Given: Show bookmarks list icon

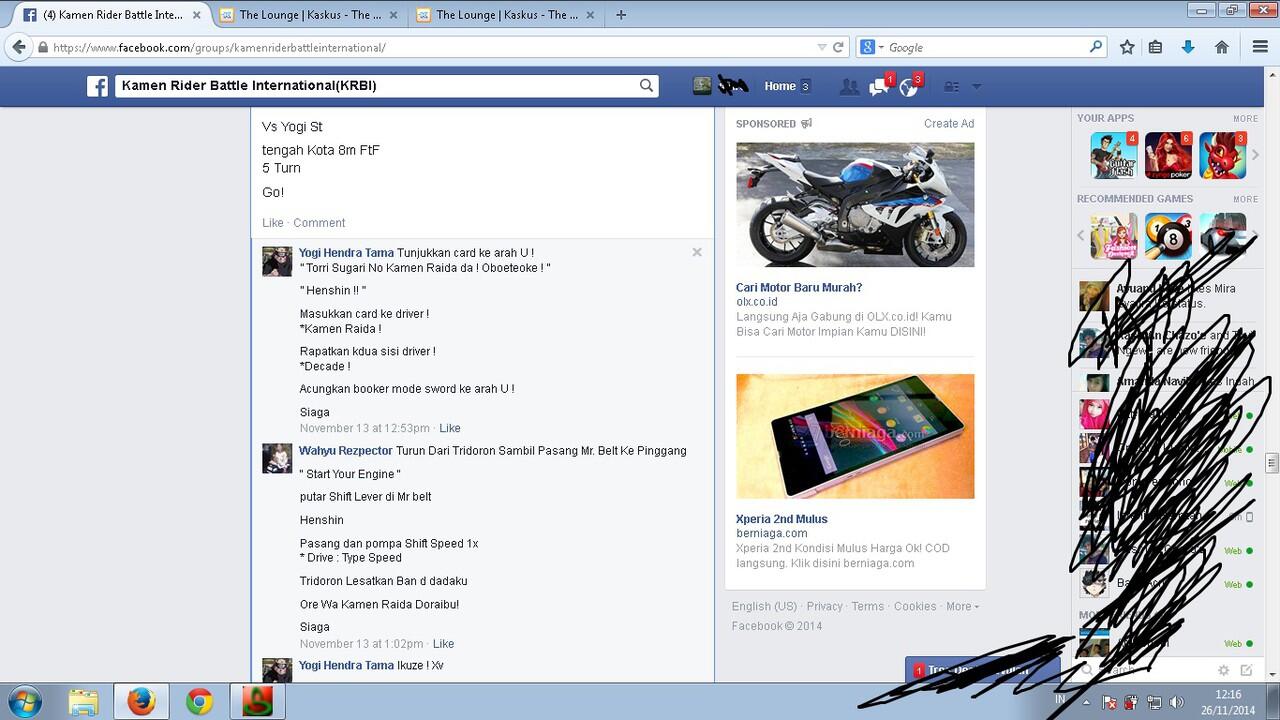Looking at the screenshot, I should point(1155,47).
